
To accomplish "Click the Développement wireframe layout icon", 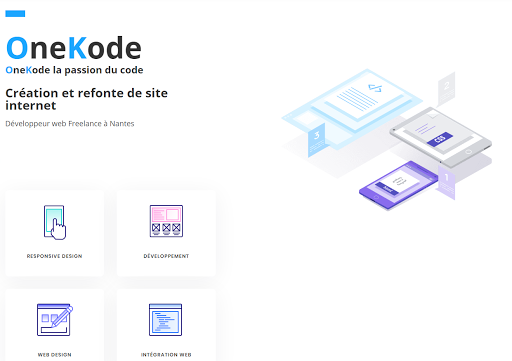I will [166, 221].
